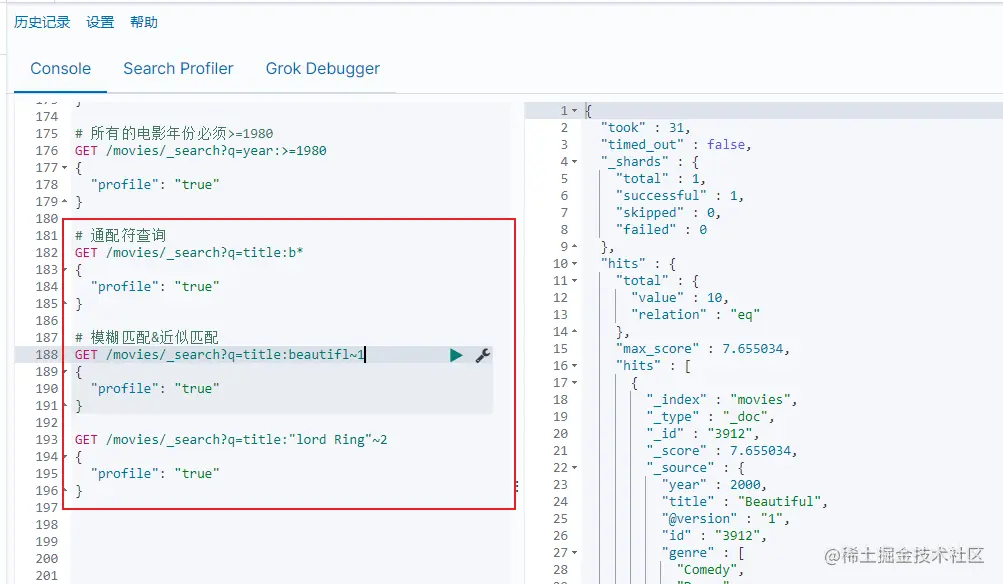Click the comment '# 模糊匹配&近似匹配'
Screen dimensions: 1003x584
(x=146, y=337)
